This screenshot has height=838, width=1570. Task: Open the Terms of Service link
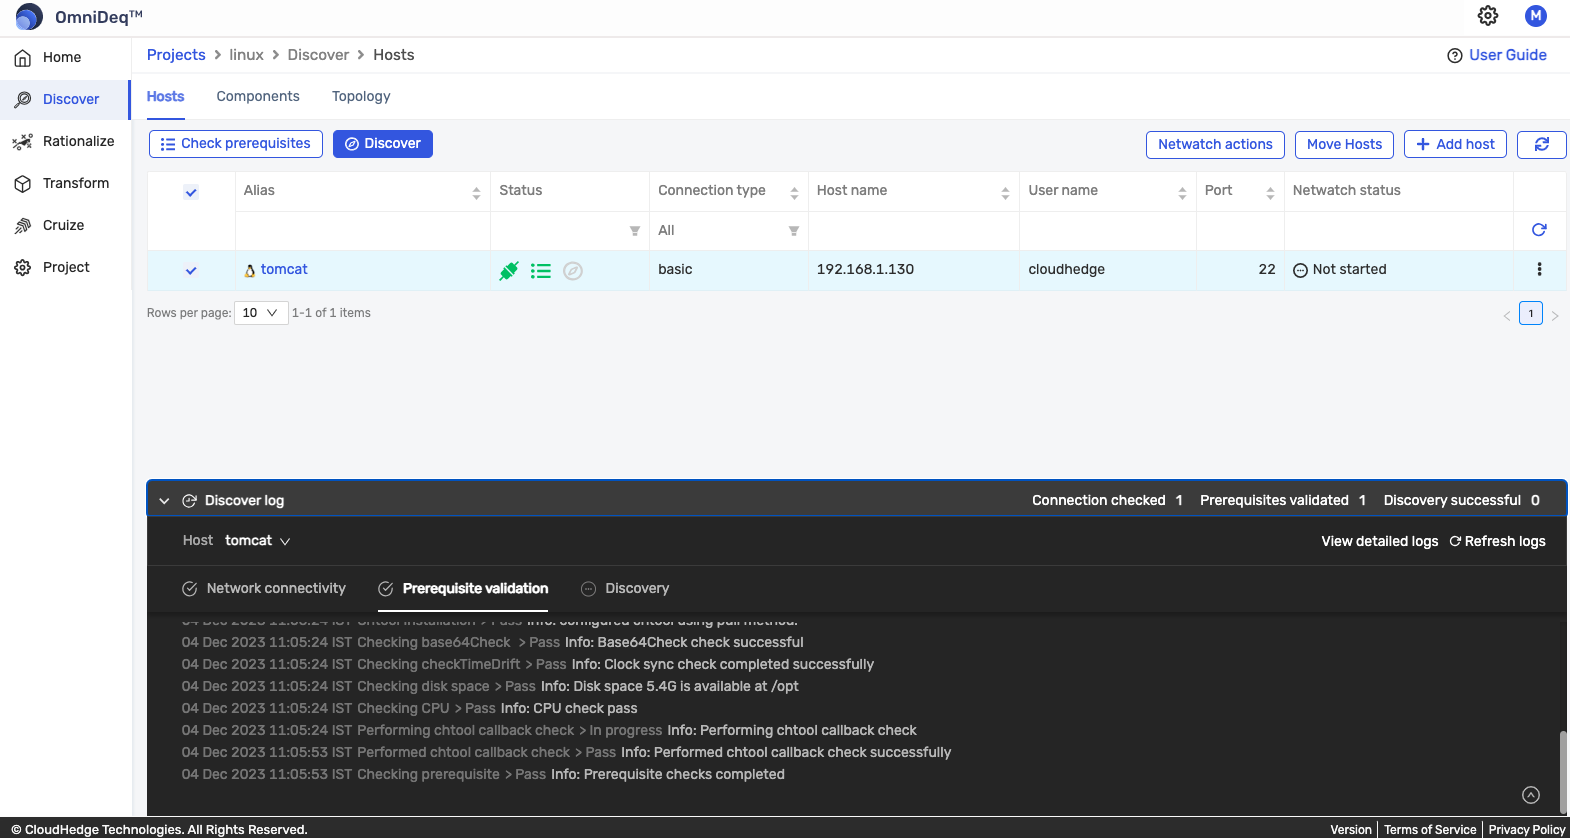coord(1430,830)
